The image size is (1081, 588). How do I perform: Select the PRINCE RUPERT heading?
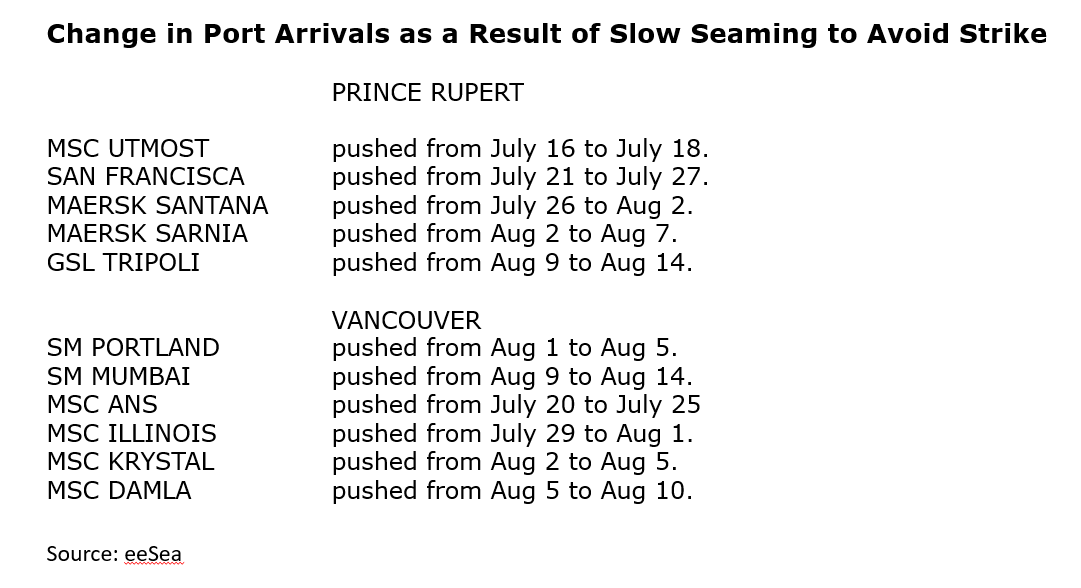(427, 92)
